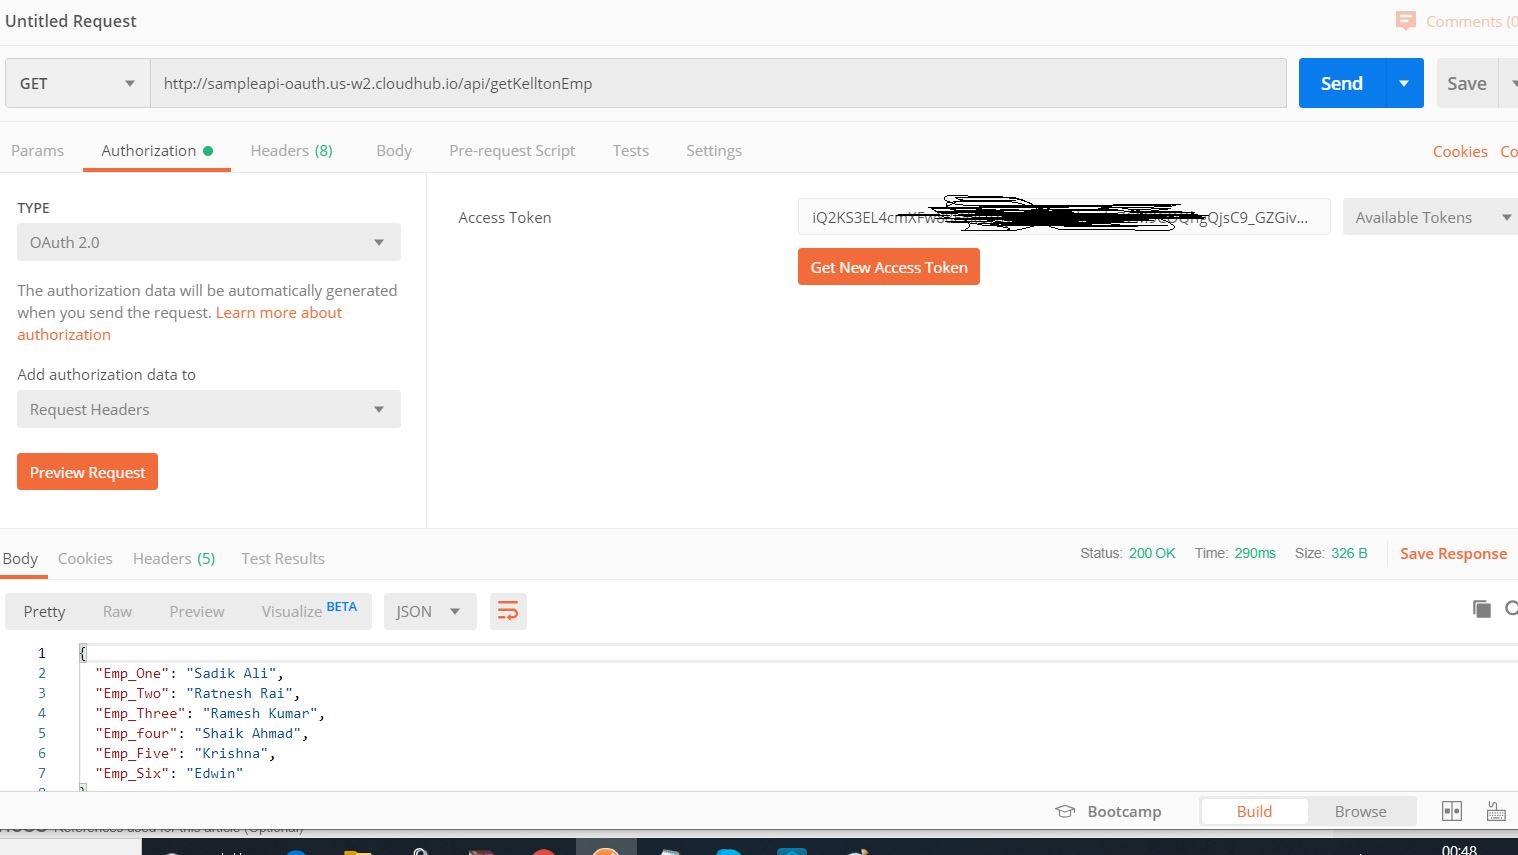Open the two-pane layout switcher
The width and height of the screenshot is (1518, 855).
[1452, 811]
